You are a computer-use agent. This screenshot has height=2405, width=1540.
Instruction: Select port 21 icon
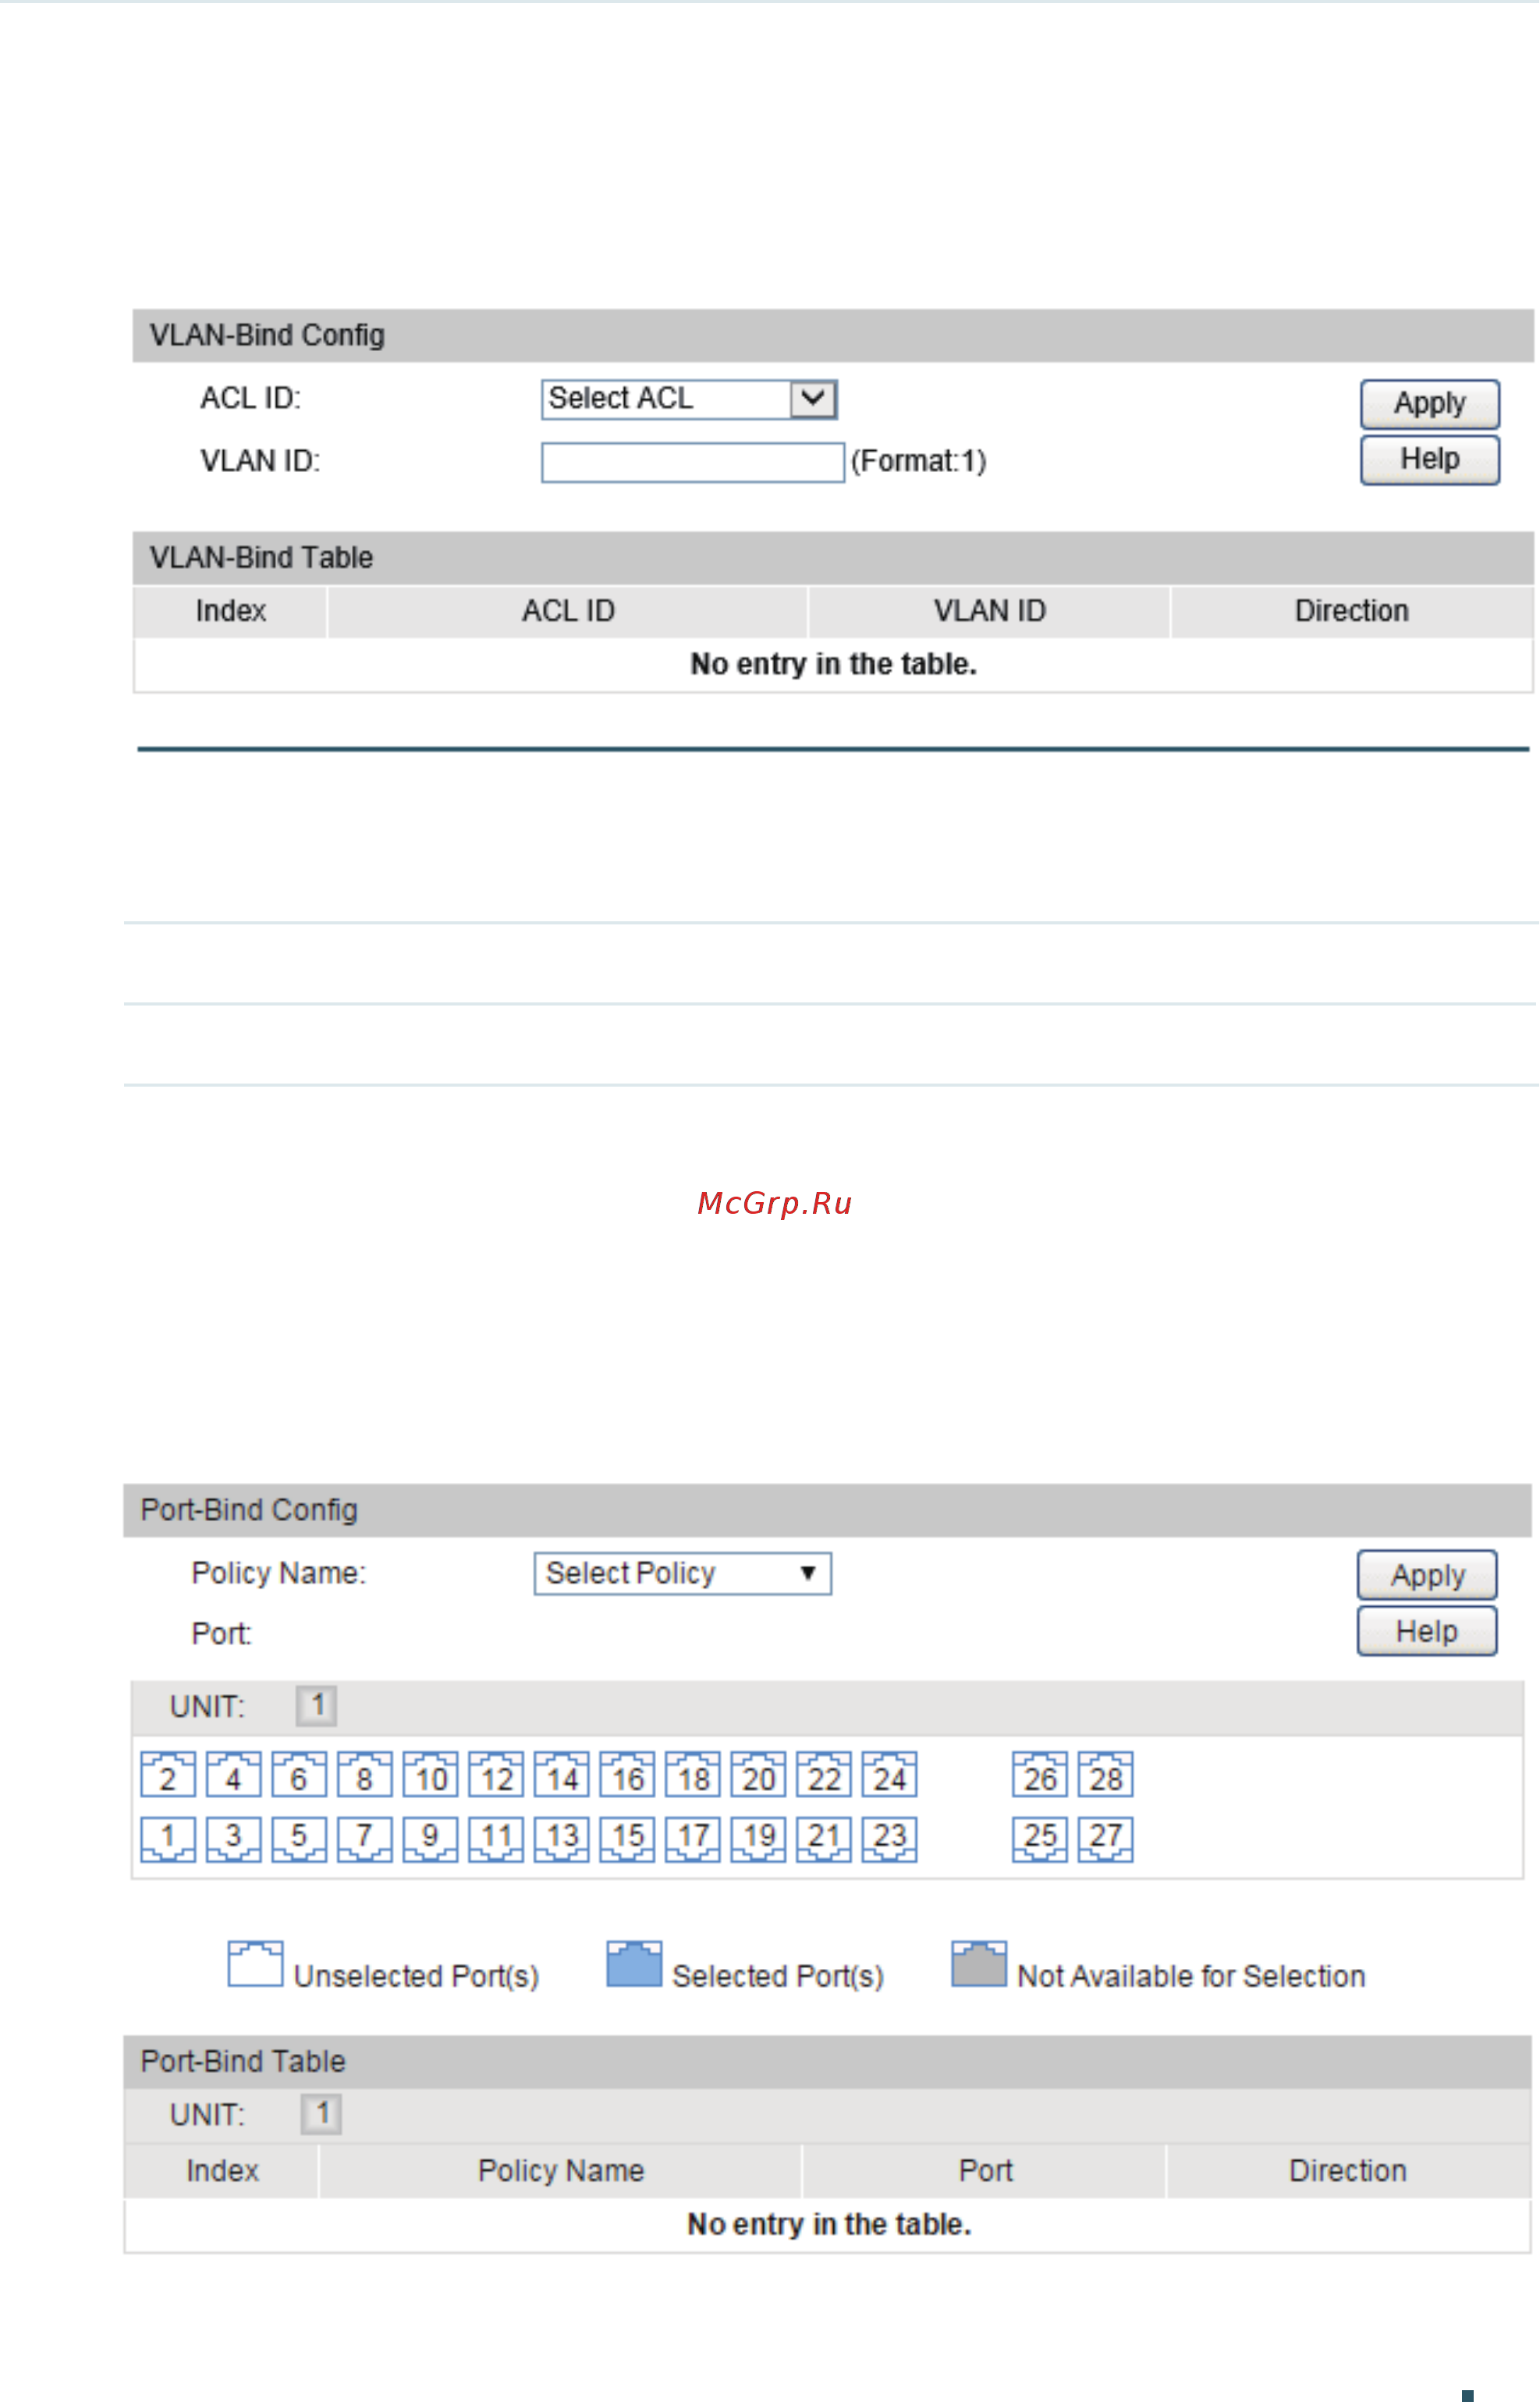(x=824, y=1840)
